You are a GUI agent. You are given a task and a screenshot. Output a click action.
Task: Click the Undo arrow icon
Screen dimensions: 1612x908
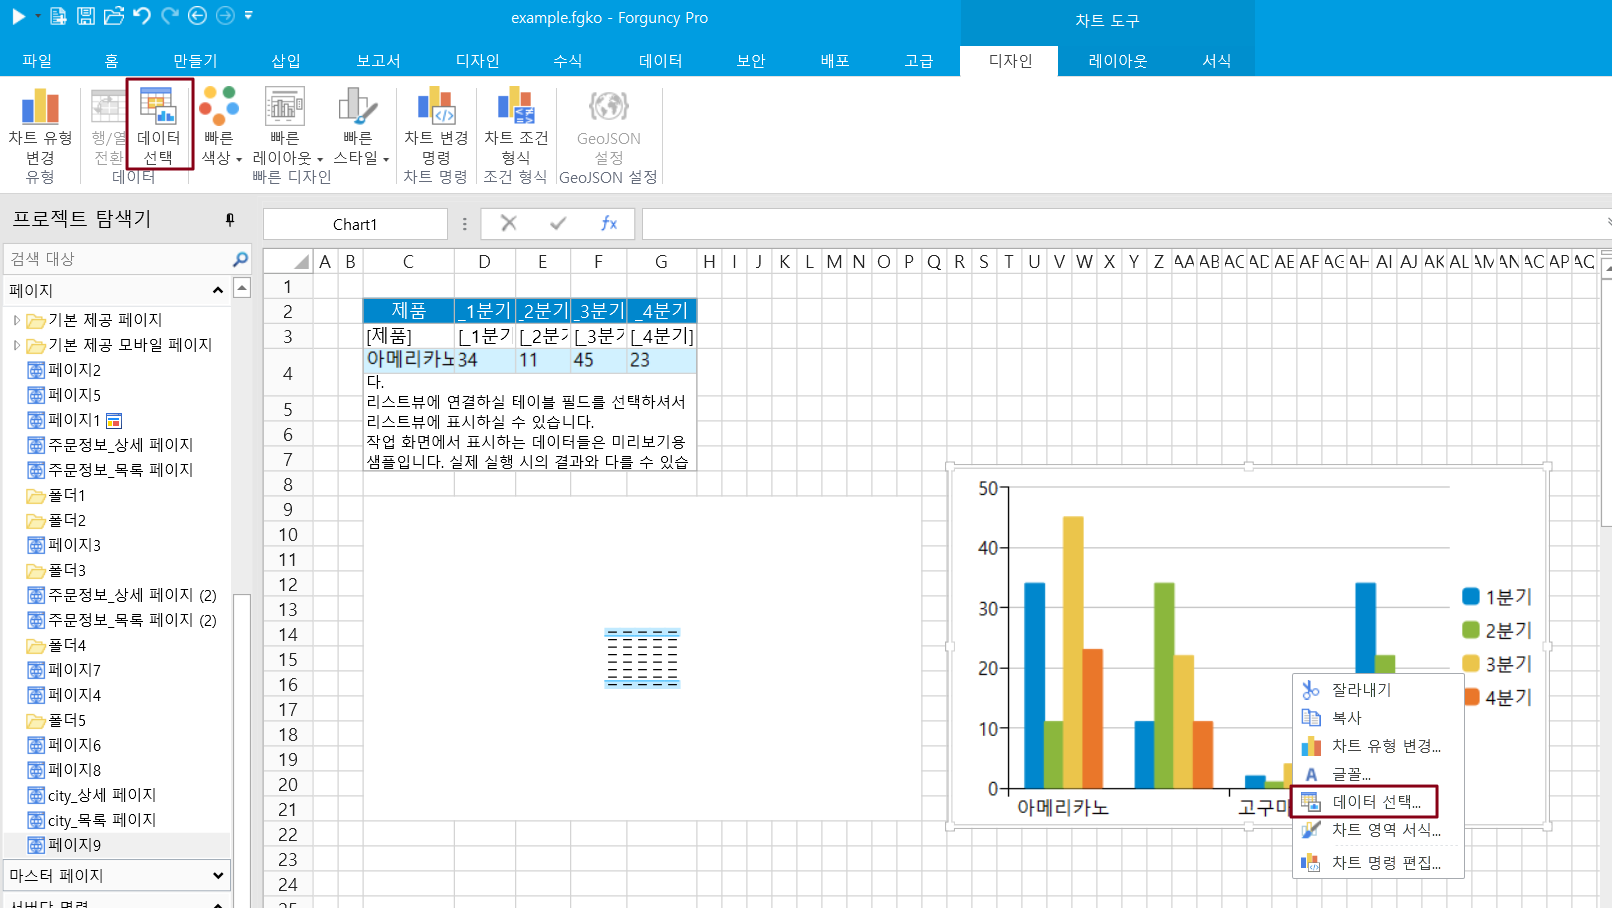(x=142, y=16)
